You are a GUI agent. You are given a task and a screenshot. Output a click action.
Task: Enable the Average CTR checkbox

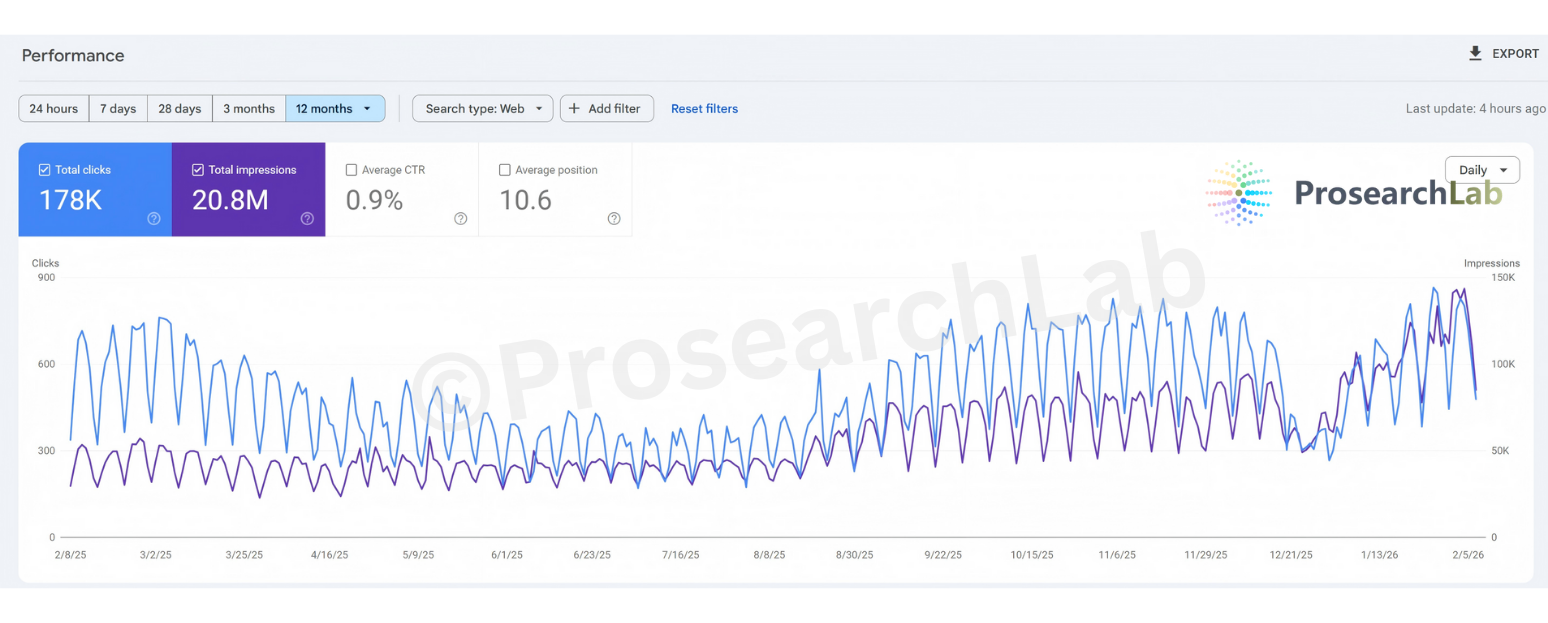[352, 169]
